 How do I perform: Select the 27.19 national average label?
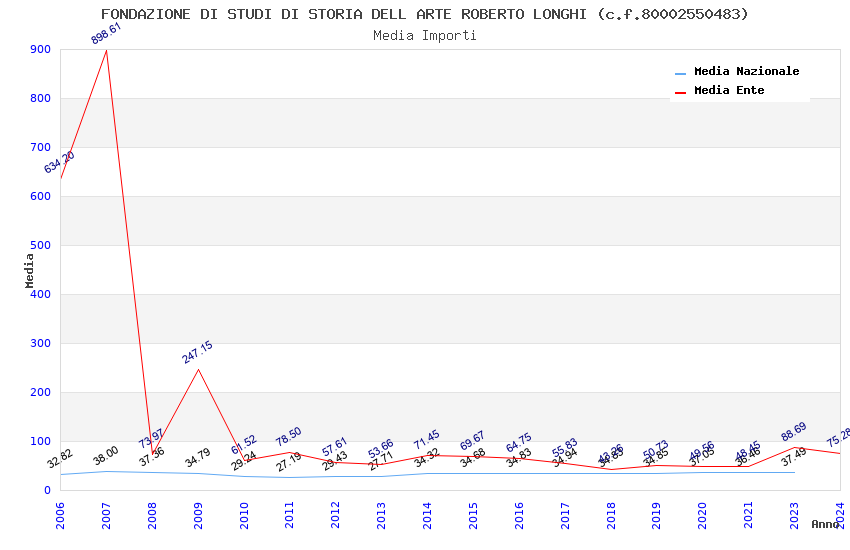(x=288, y=462)
